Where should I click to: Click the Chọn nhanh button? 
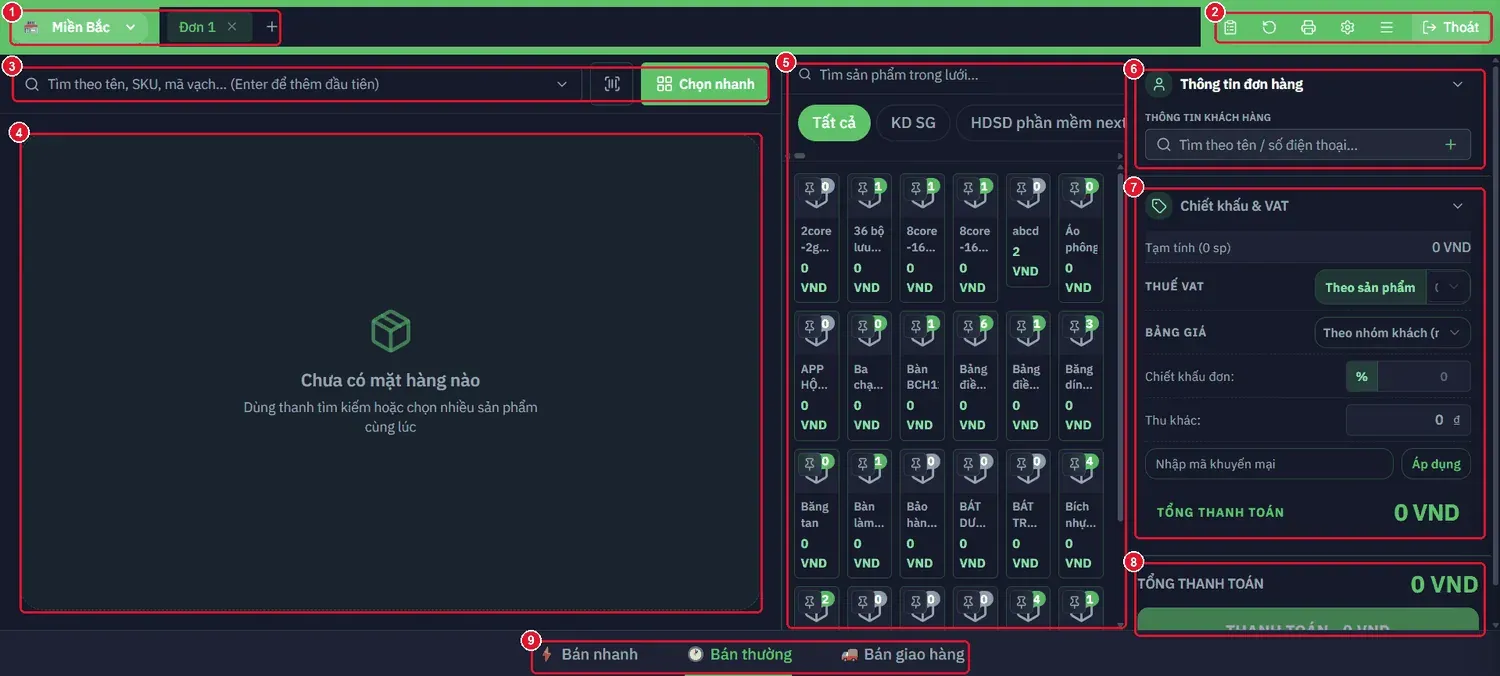point(705,84)
